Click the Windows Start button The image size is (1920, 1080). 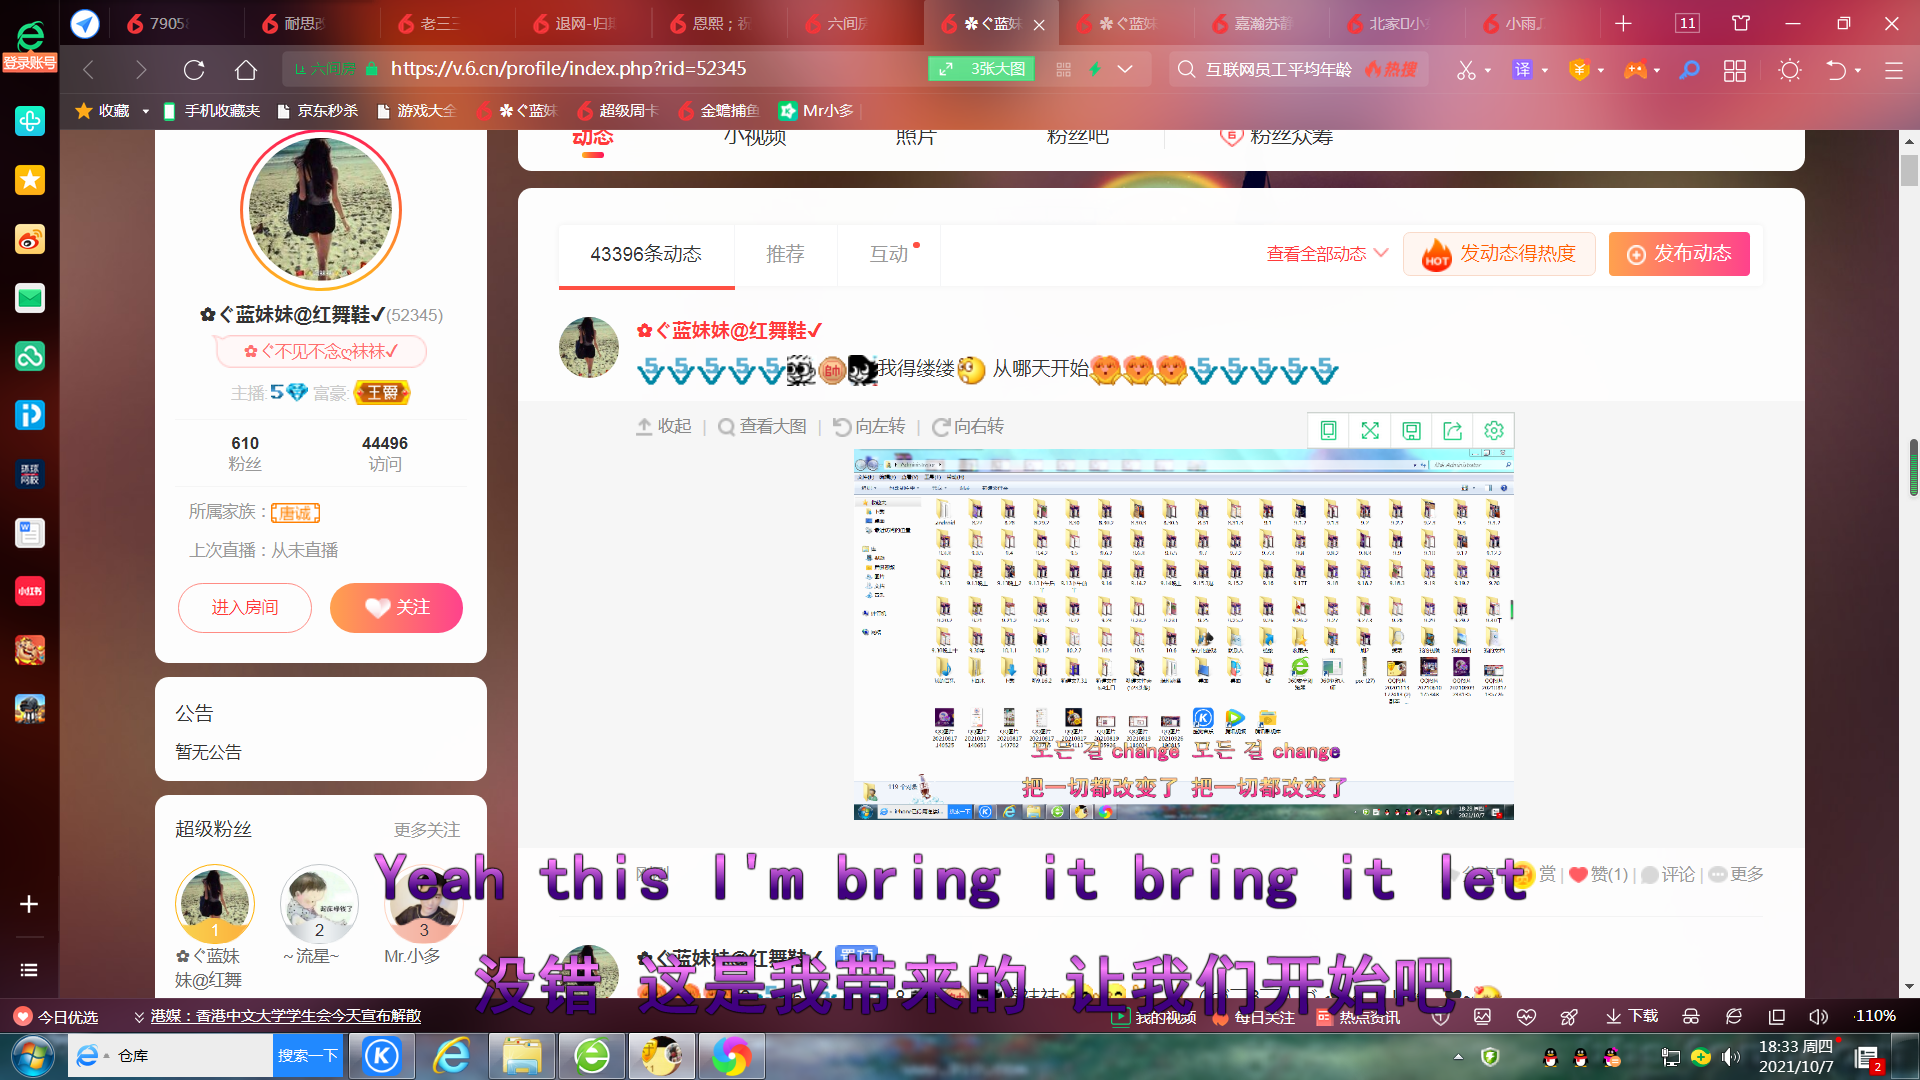(x=33, y=1056)
